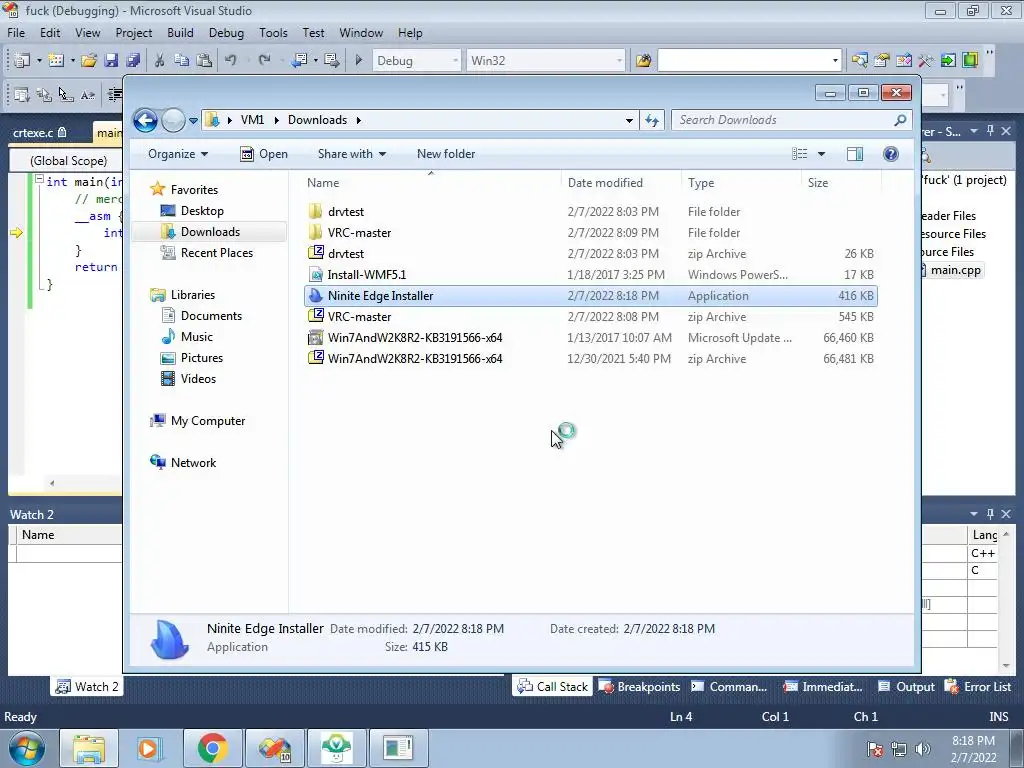Open Debug menu in Visual Studio
This screenshot has width=1024, height=768.
point(226,33)
